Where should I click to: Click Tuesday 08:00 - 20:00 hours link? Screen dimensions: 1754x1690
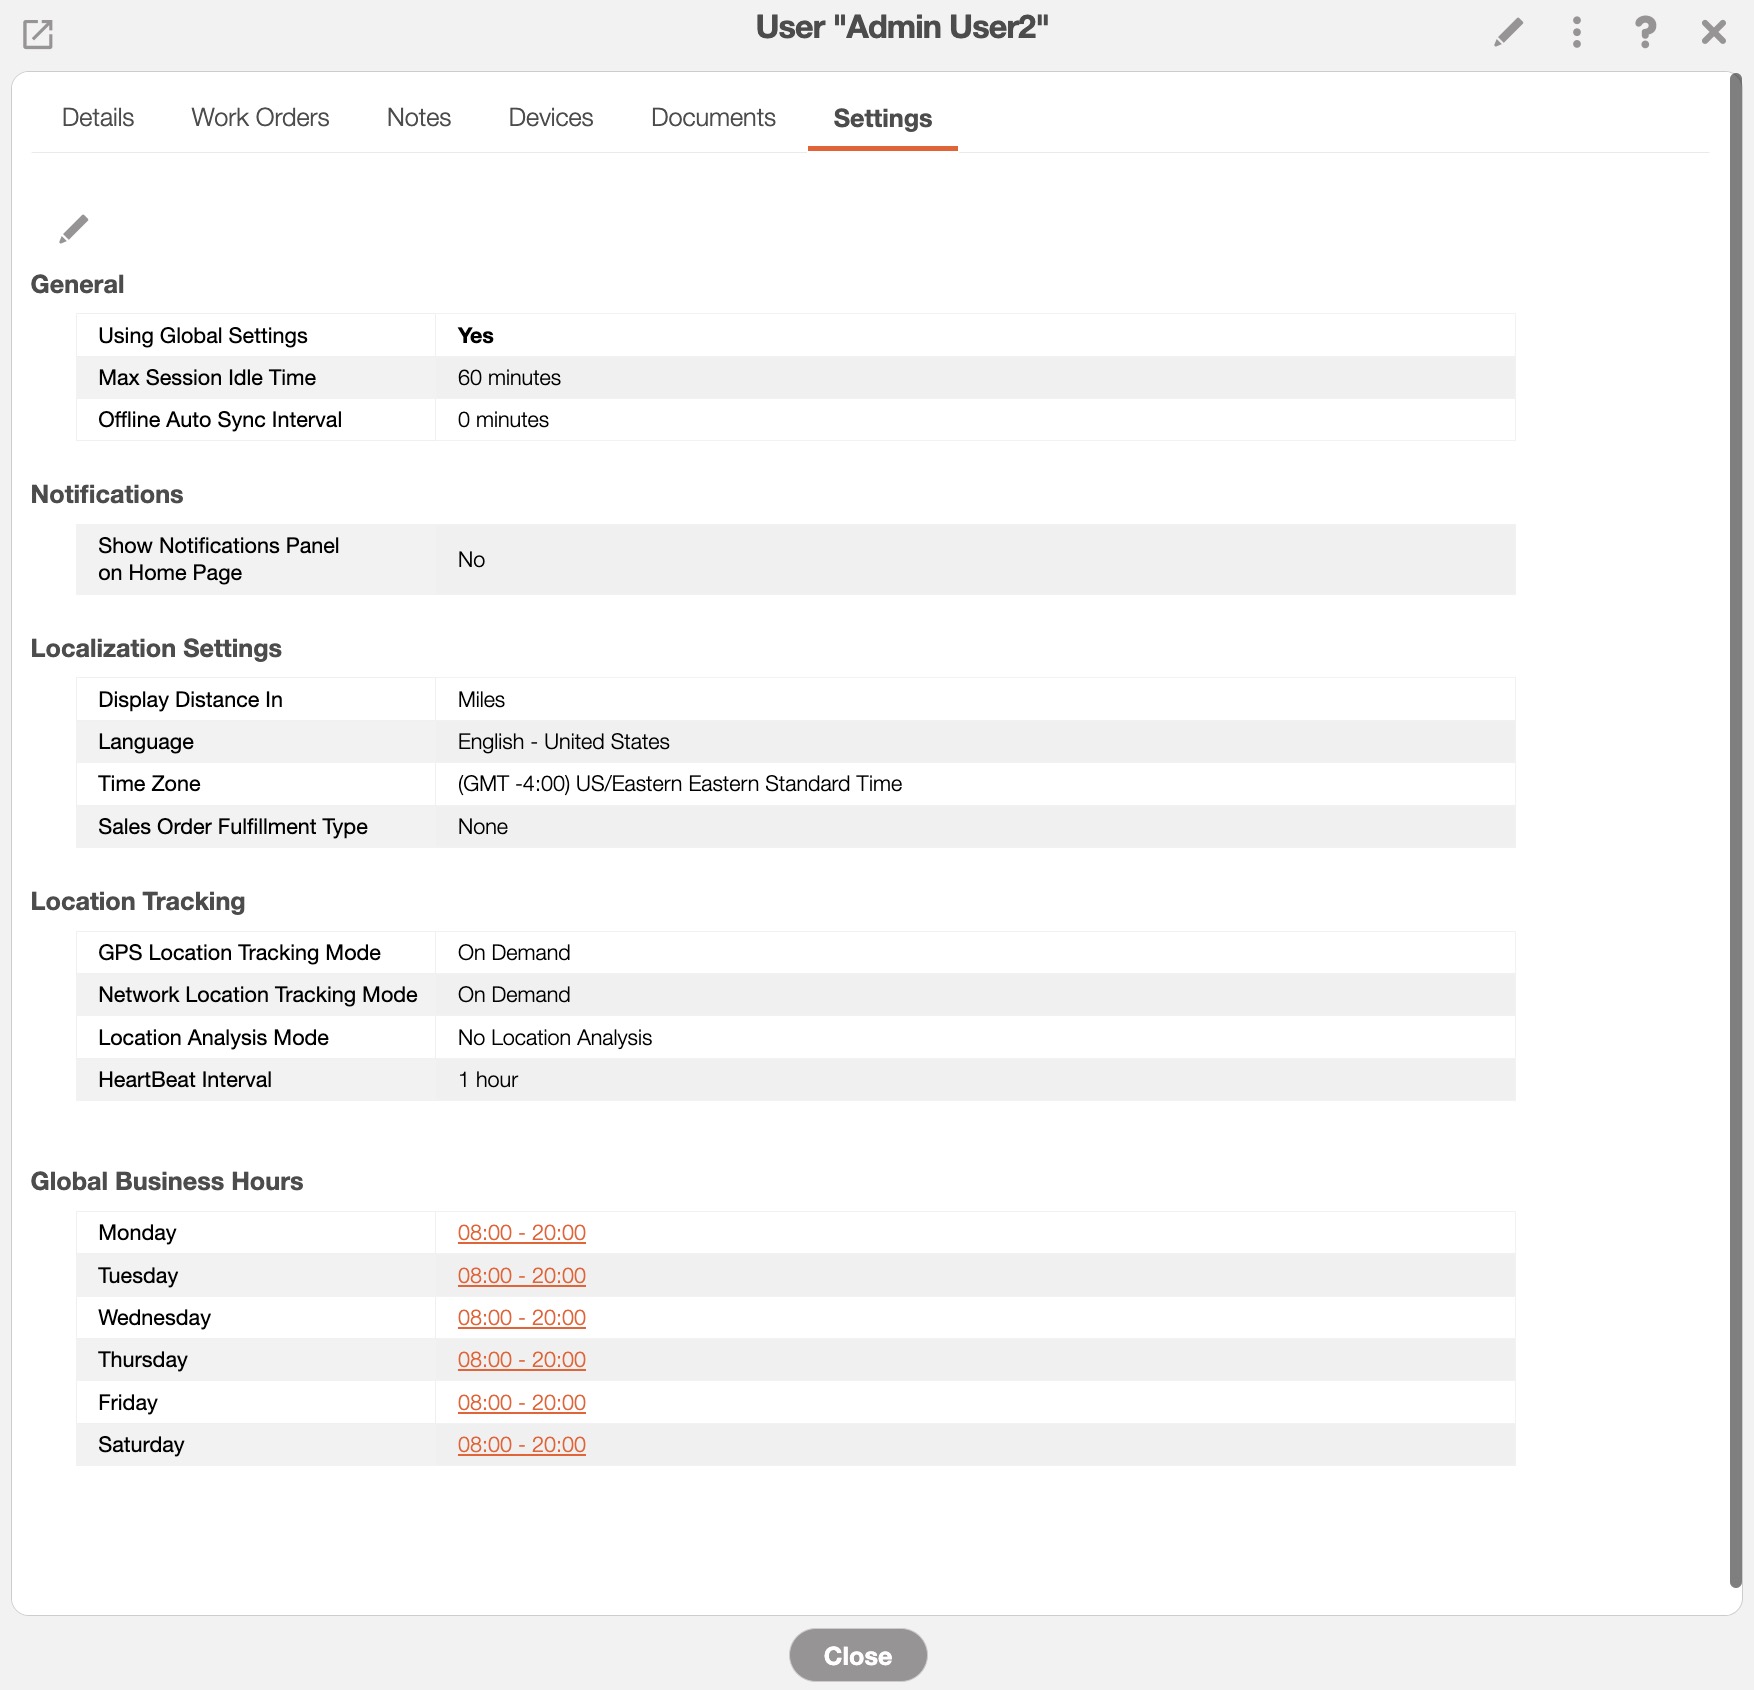(521, 1276)
